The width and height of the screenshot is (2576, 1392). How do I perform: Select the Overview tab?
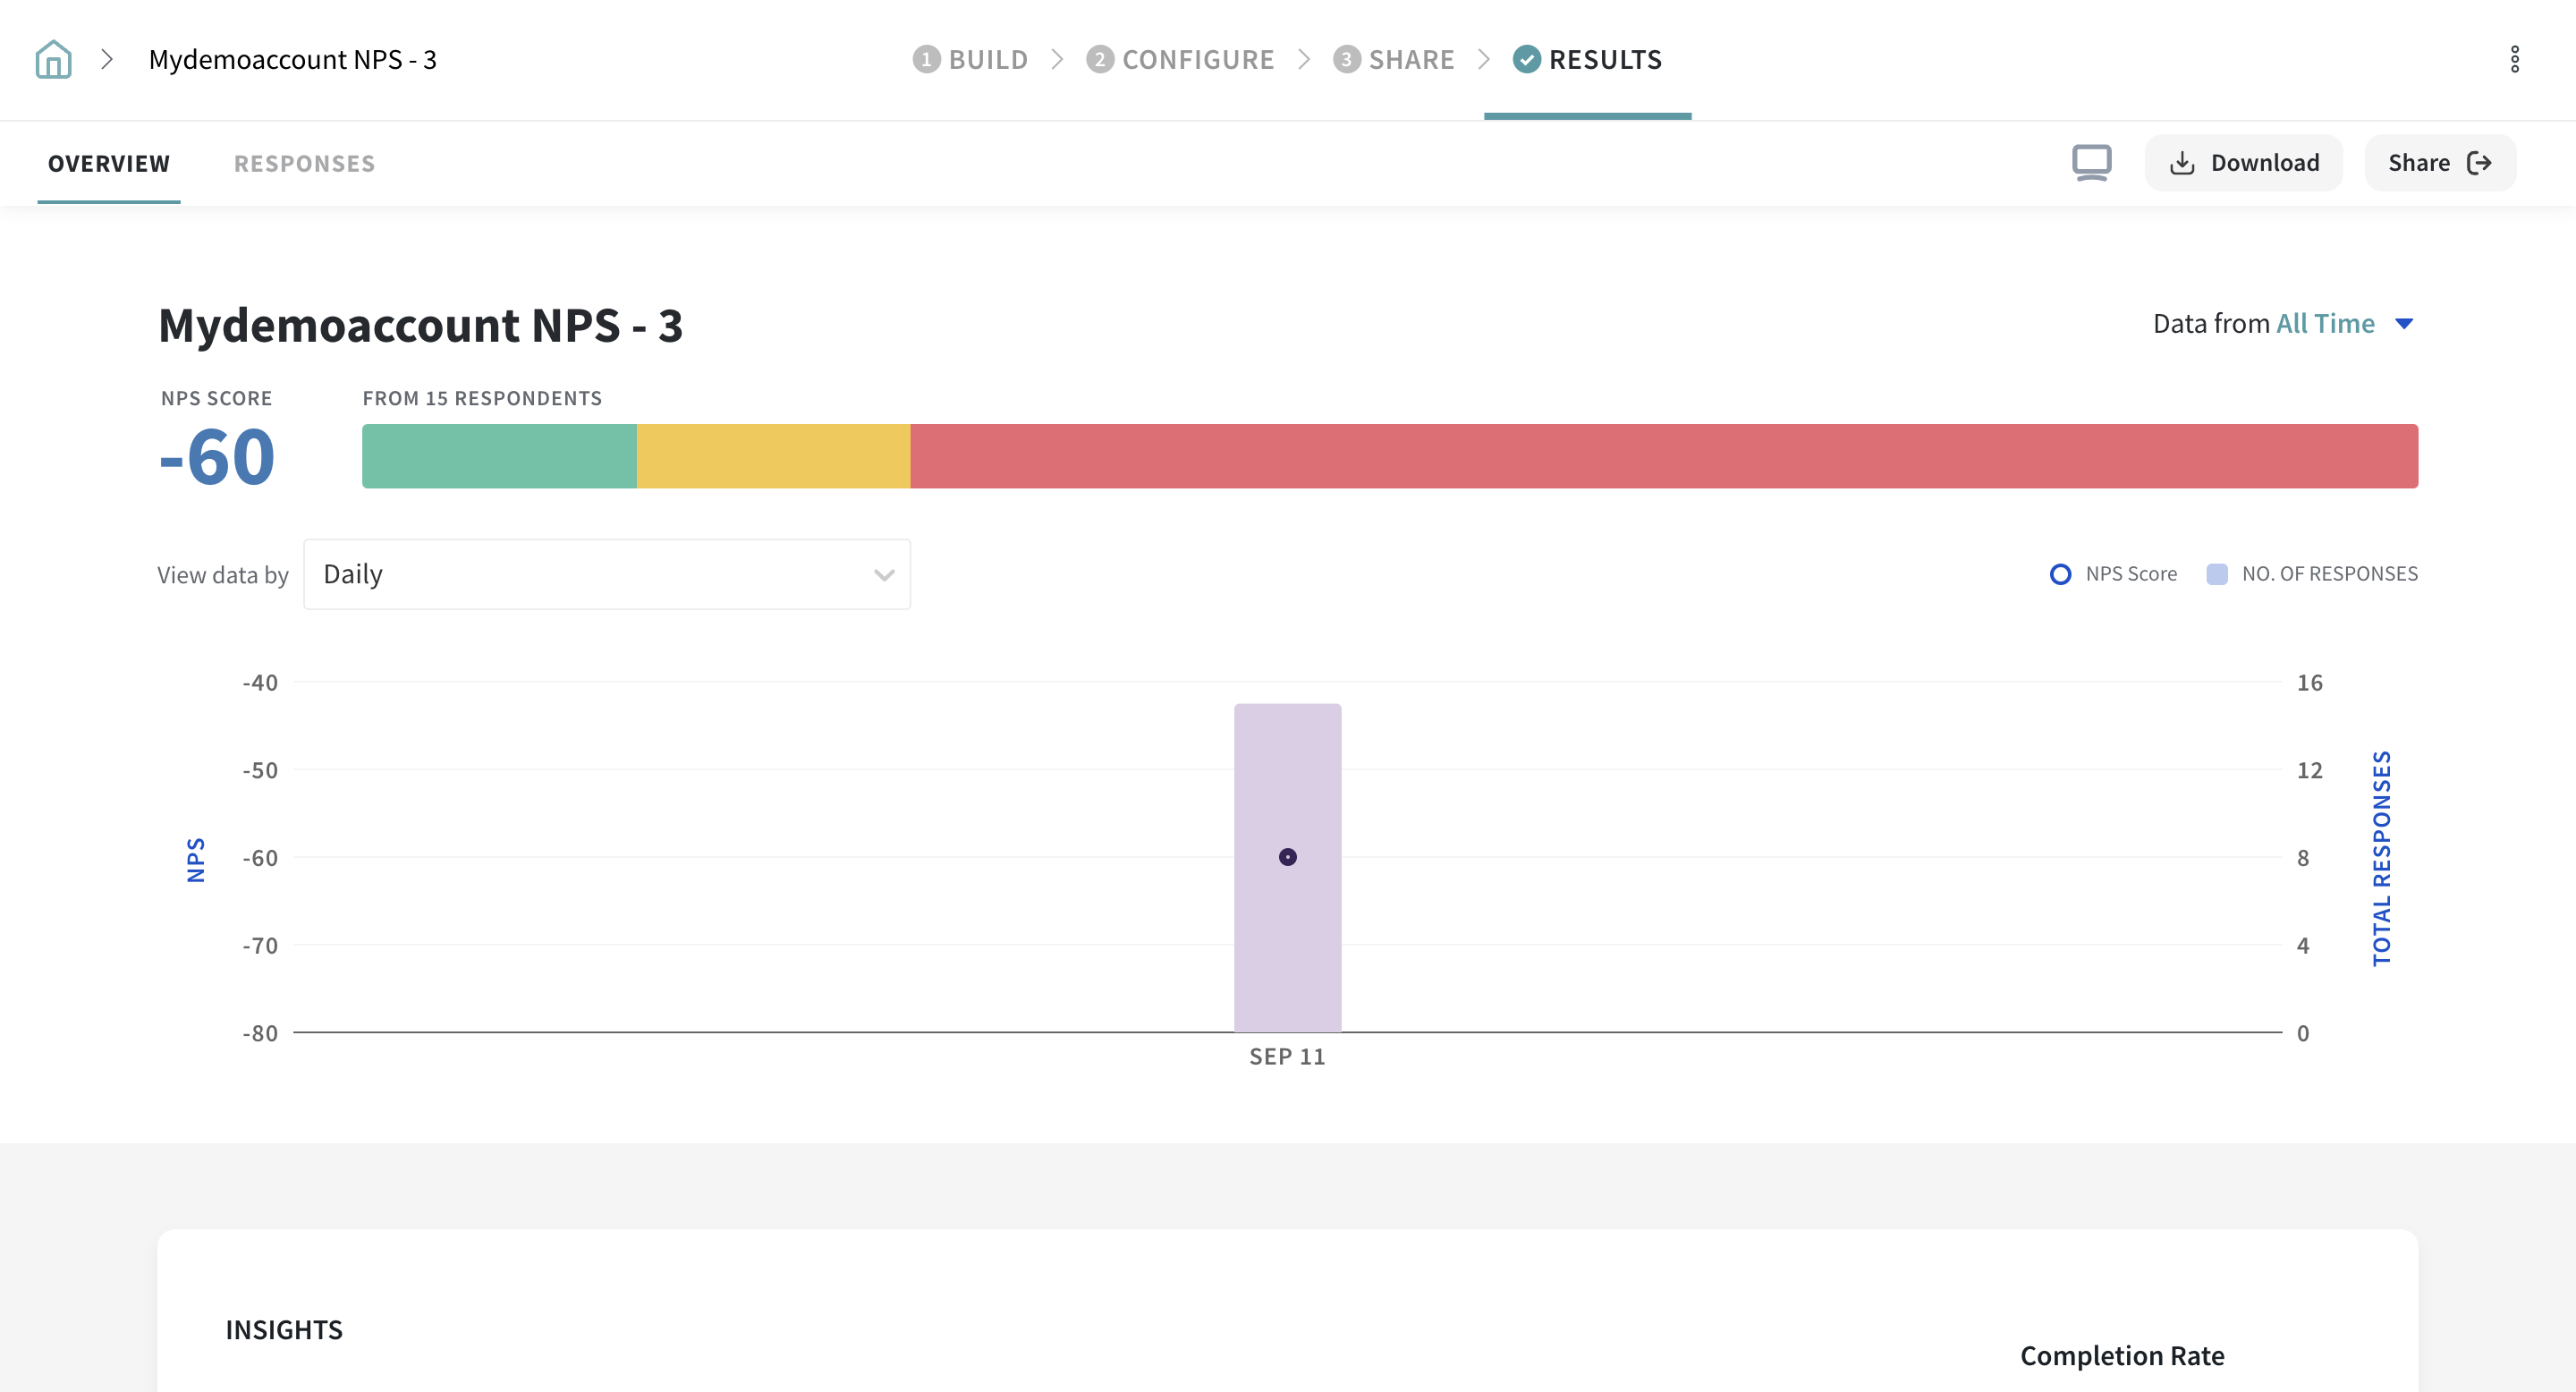tap(109, 164)
